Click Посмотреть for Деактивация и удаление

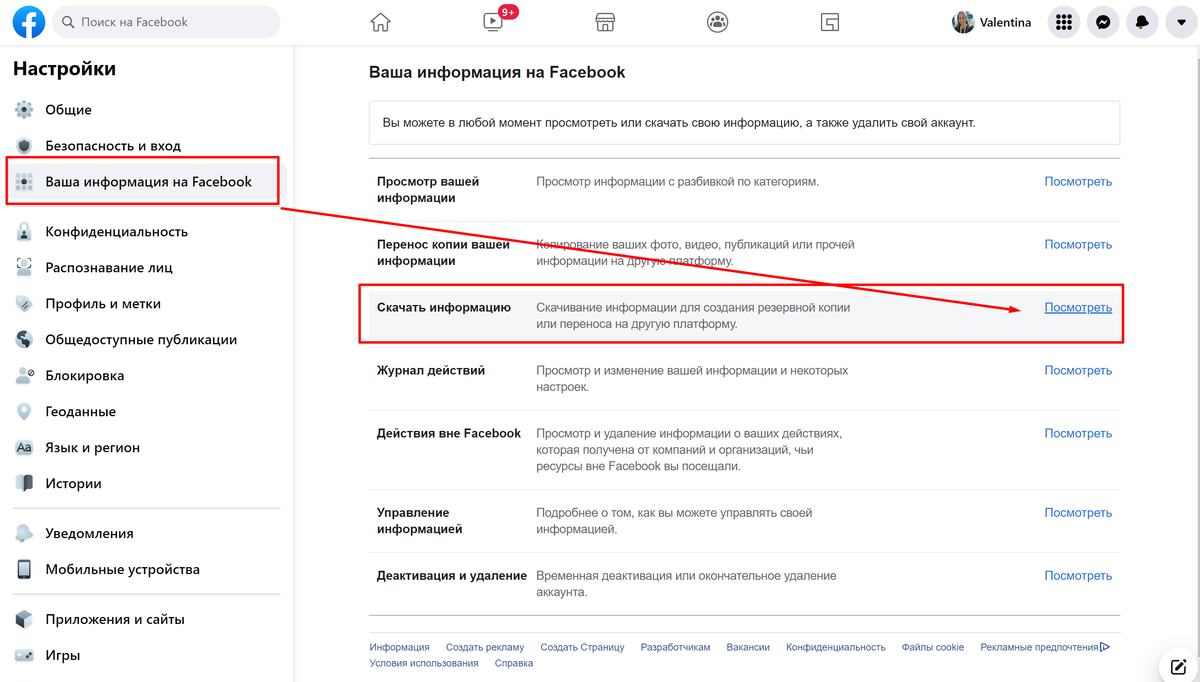(1078, 576)
